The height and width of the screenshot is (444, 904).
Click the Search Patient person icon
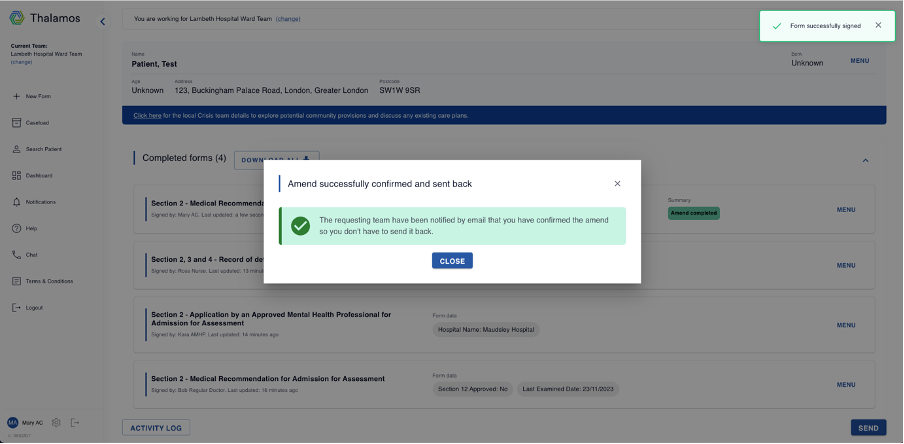click(x=16, y=149)
